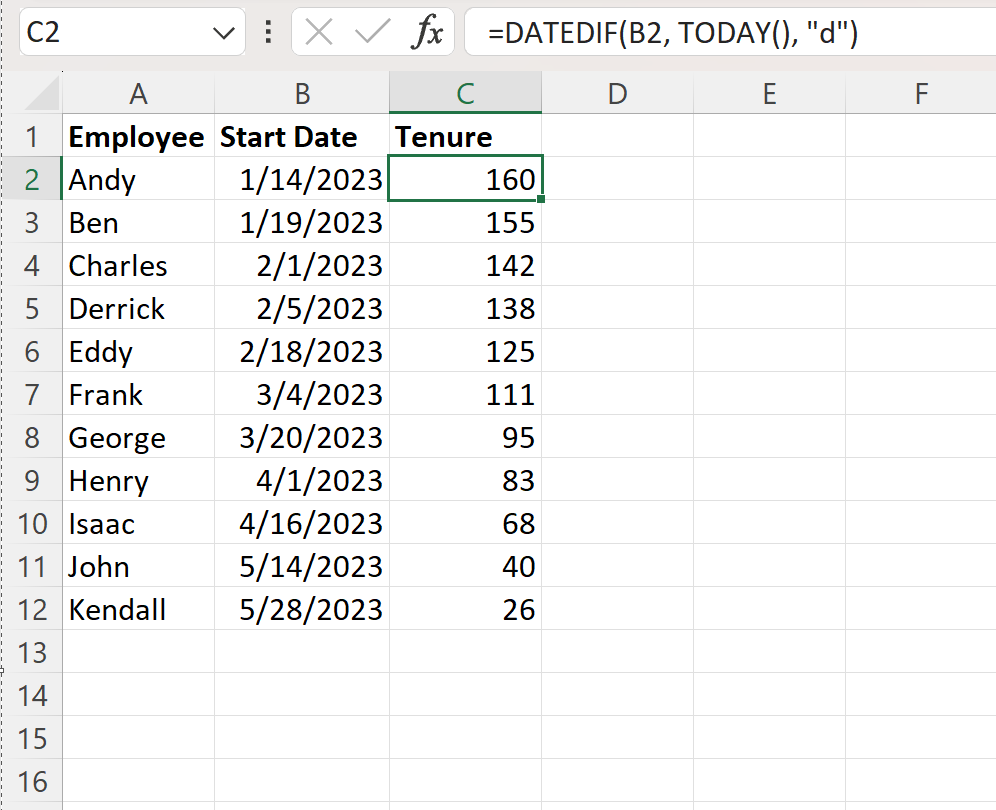Viewport: 996px width, 810px height.
Task: Select empty cell D2
Action: 617,179
